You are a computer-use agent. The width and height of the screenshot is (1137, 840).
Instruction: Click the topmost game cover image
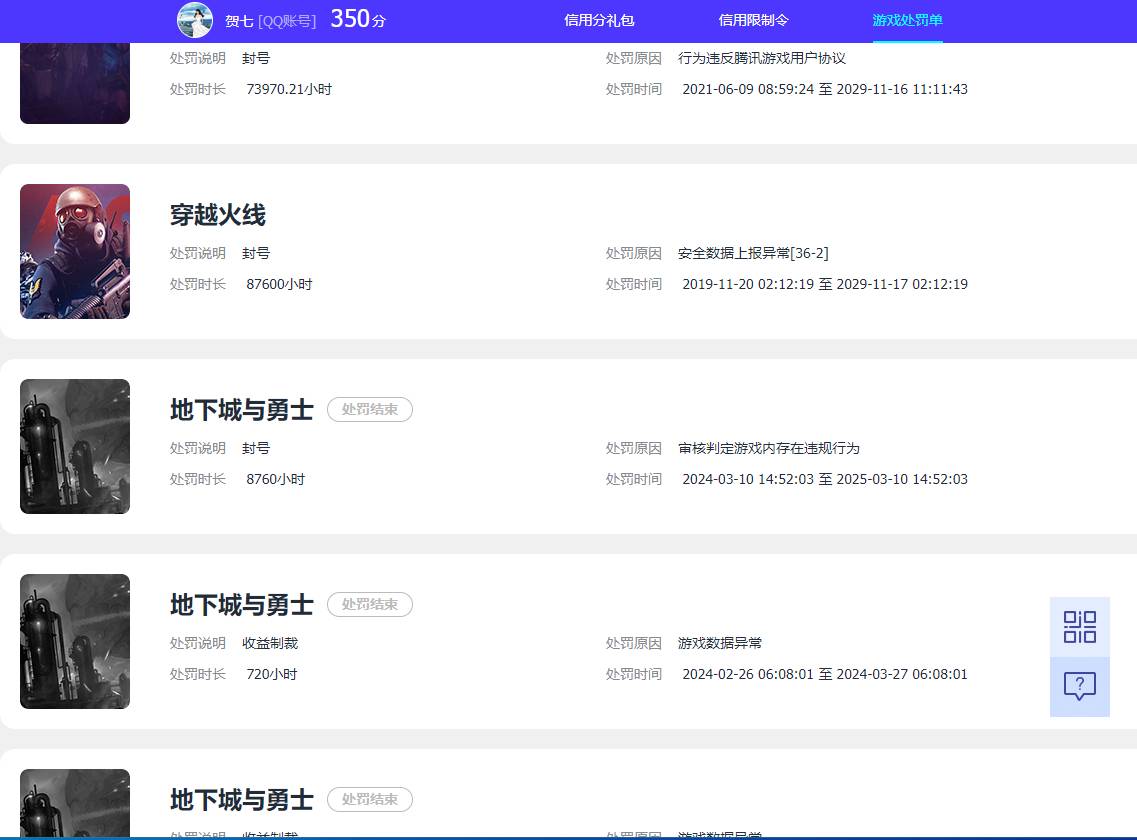pos(74,80)
